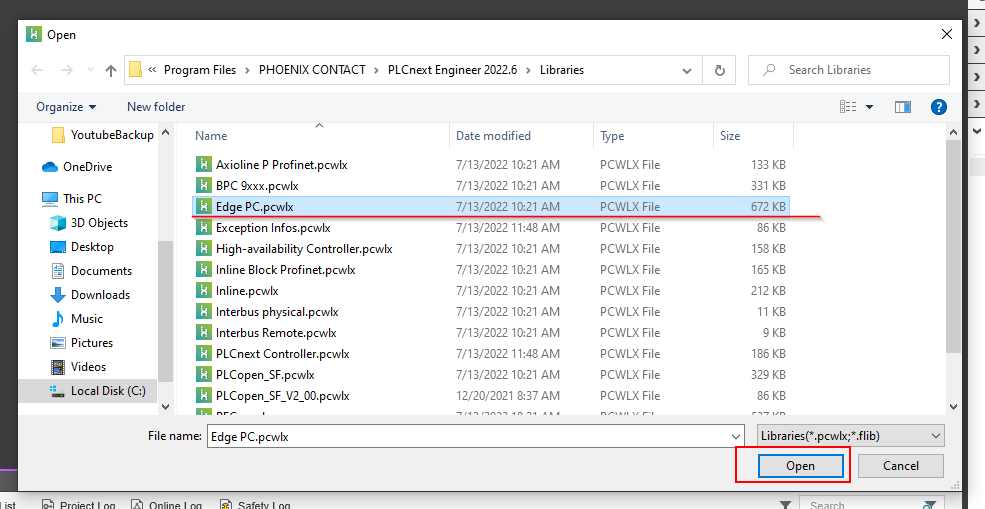Switch to Project Log tab behind the dialog

click(x=79, y=505)
